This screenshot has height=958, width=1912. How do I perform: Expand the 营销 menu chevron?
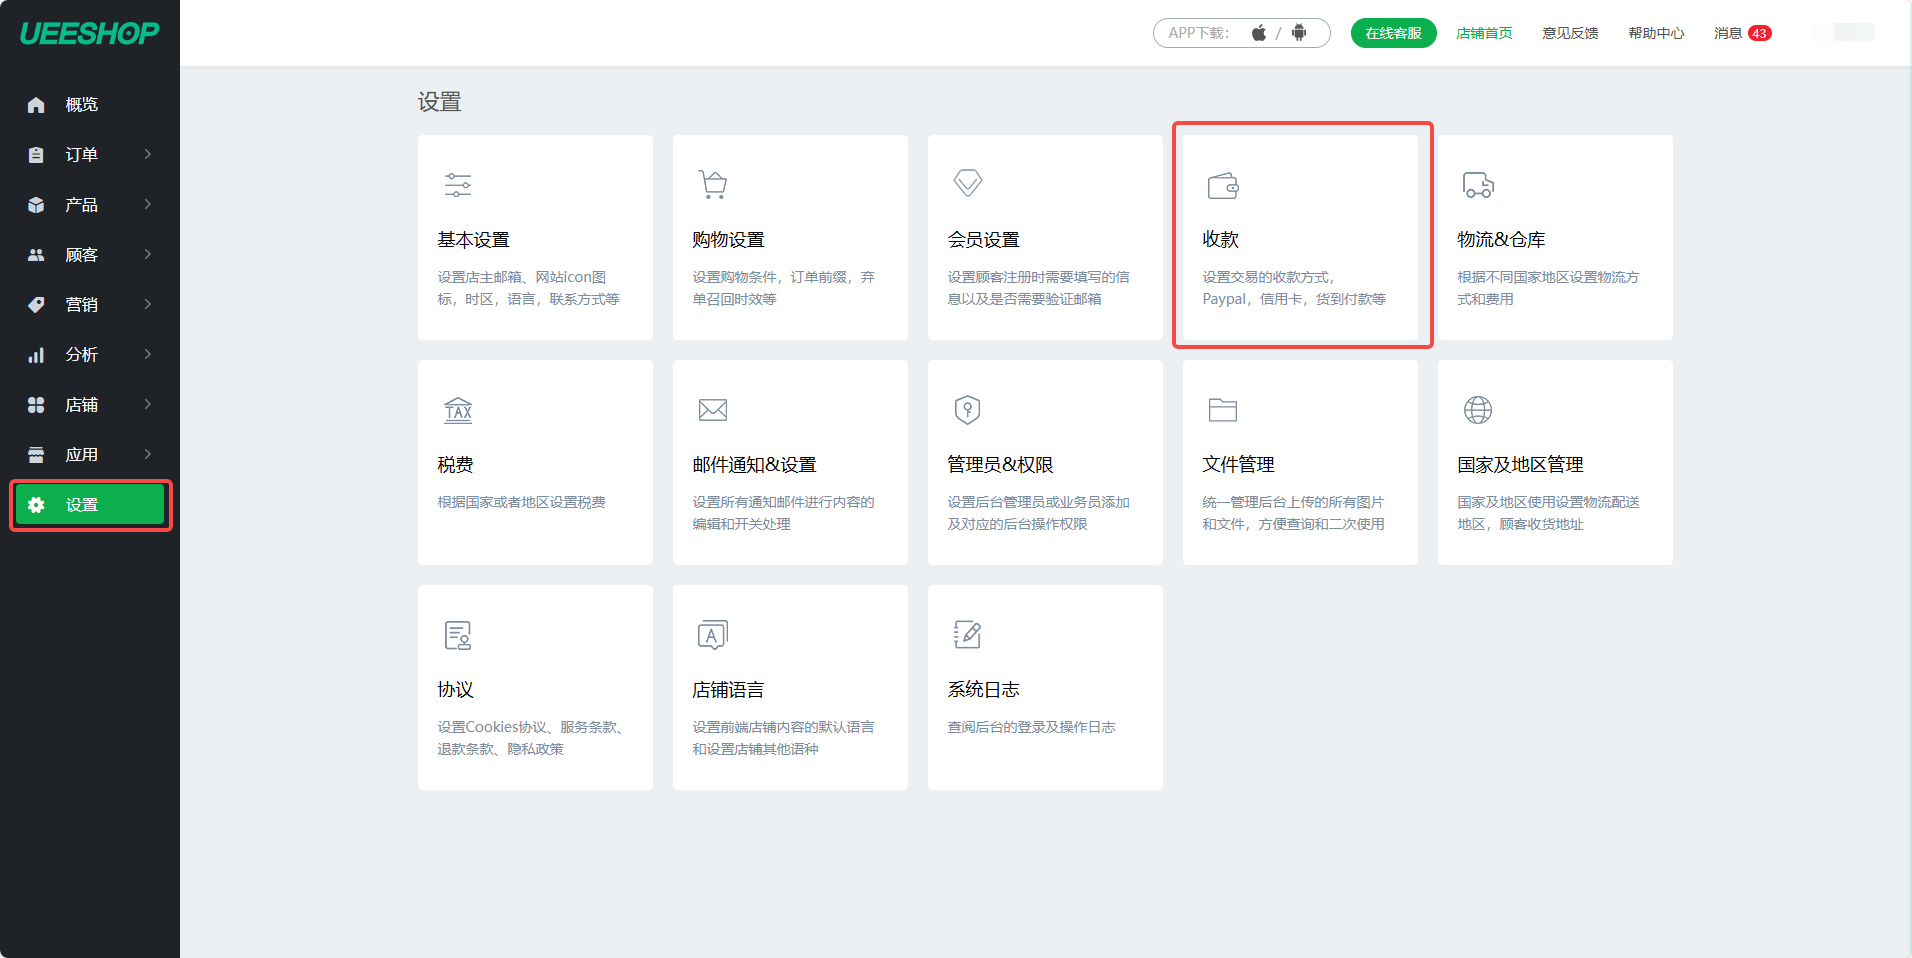148,304
